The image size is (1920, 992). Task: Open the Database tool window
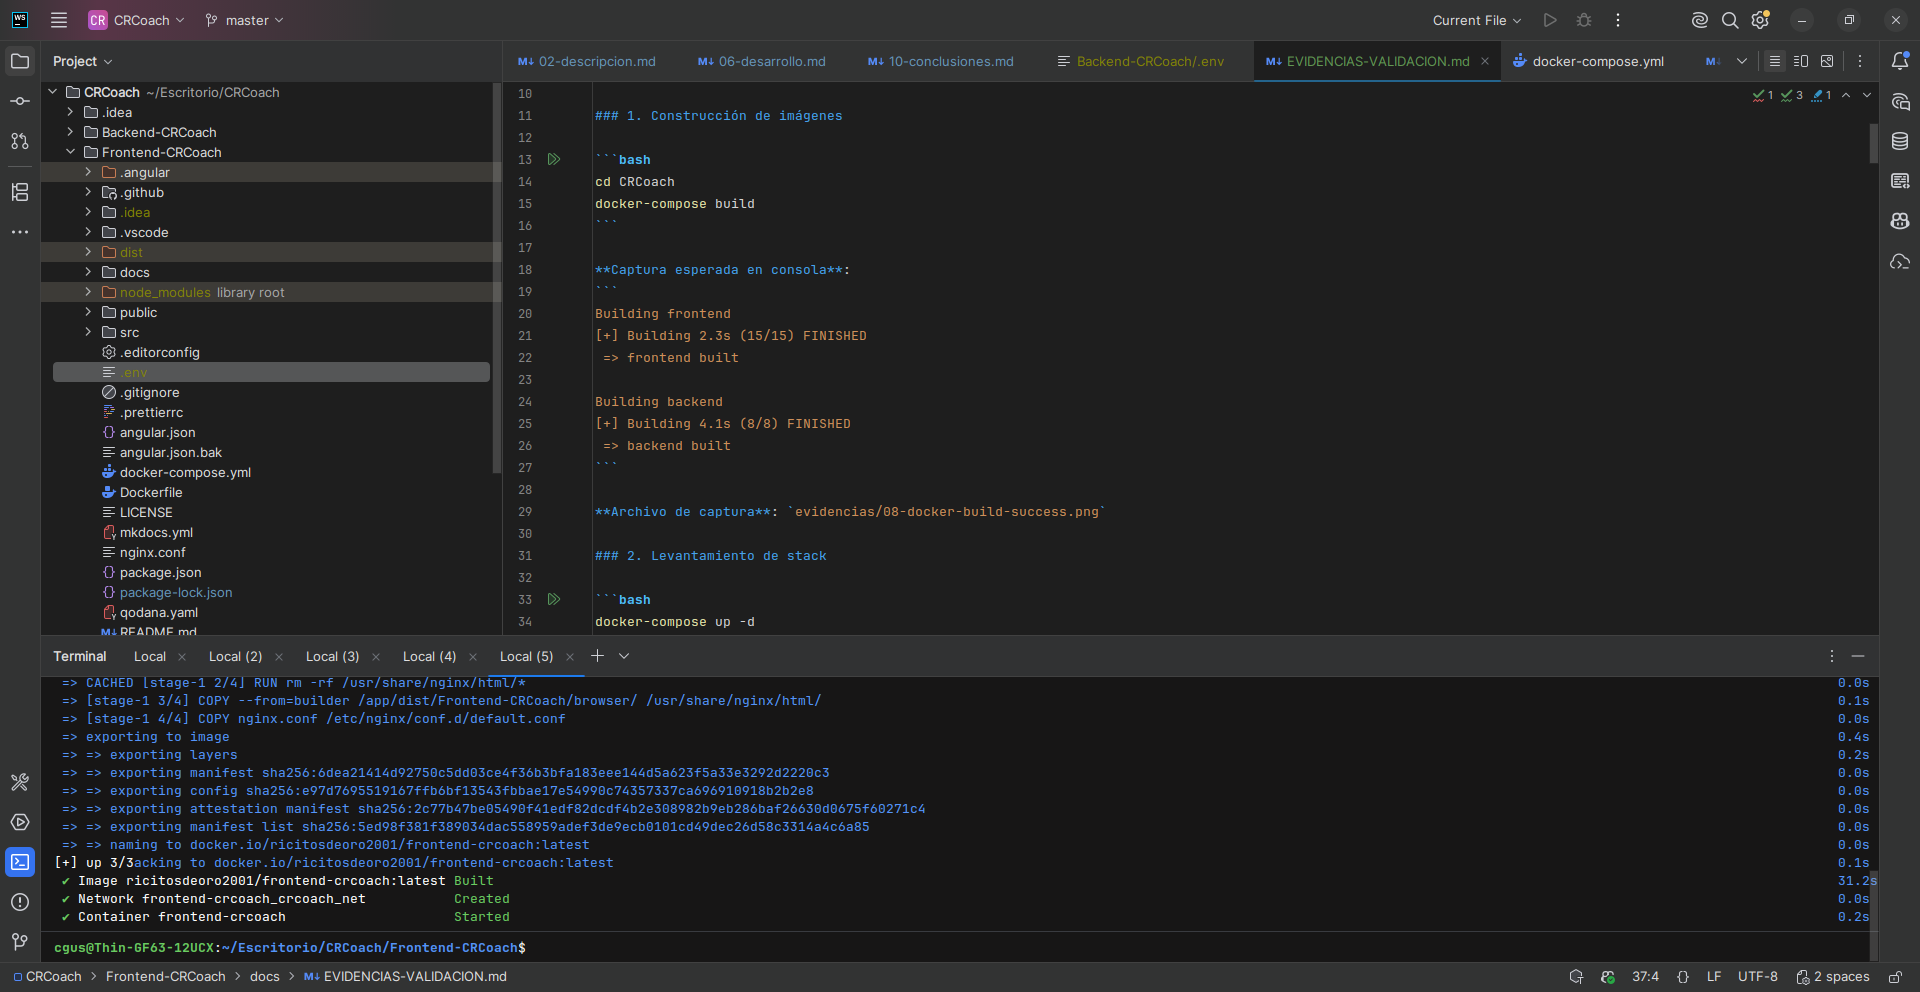click(1900, 141)
